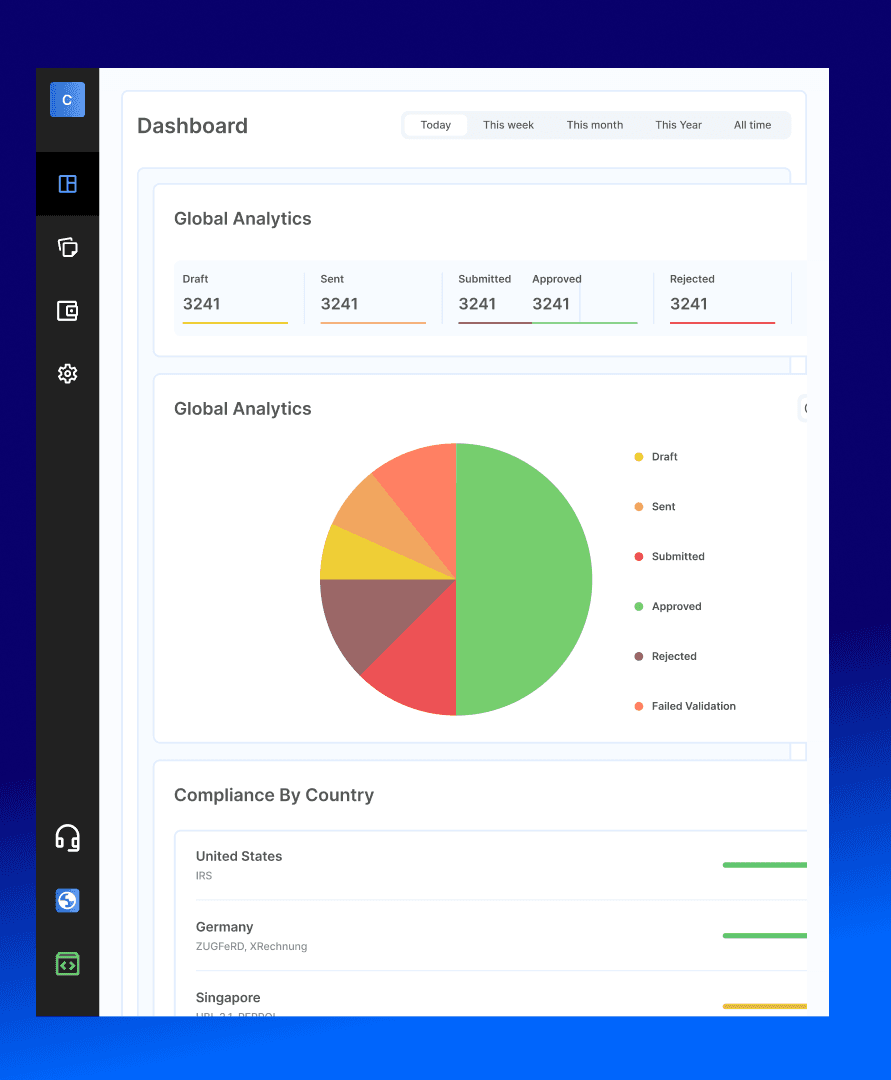Switch to This month filter
Screen dimensions: 891x1080
point(594,125)
